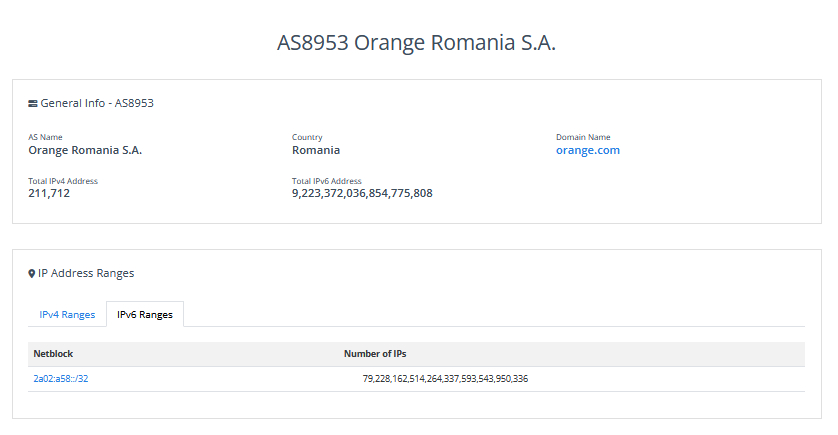Open the 2a02:a58::/32 netblock link
Viewport: 838px width, 435px height.
60,378
